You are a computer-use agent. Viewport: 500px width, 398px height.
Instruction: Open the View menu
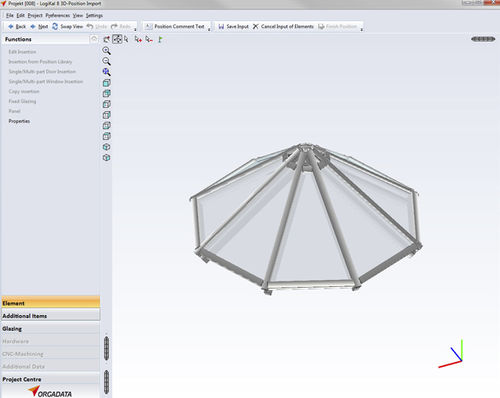pyautogui.click(x=78, y=15)
